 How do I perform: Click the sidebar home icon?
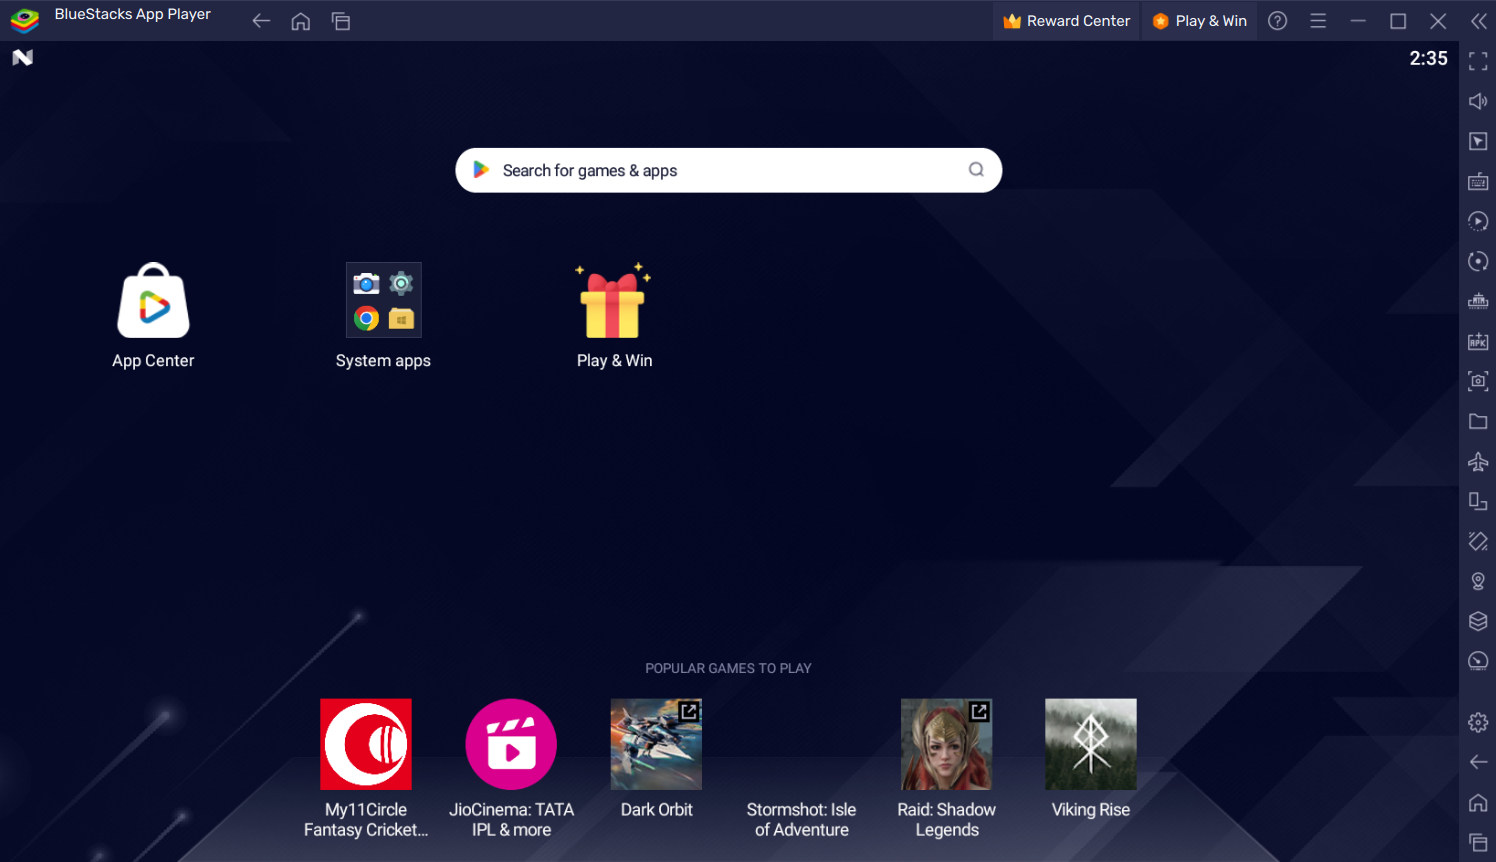point(1478,803)
